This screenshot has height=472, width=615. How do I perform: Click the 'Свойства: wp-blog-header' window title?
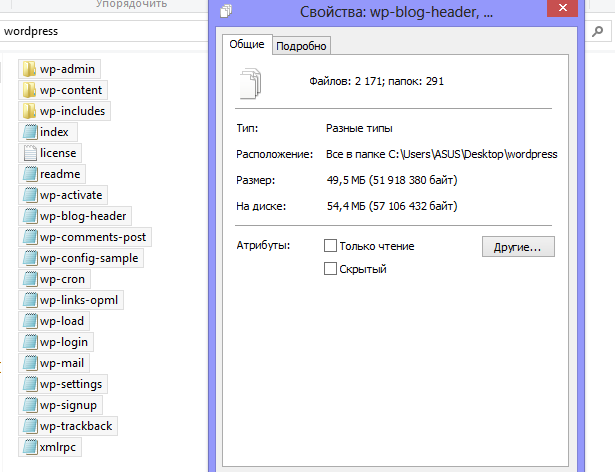click(x=396, y=12)
